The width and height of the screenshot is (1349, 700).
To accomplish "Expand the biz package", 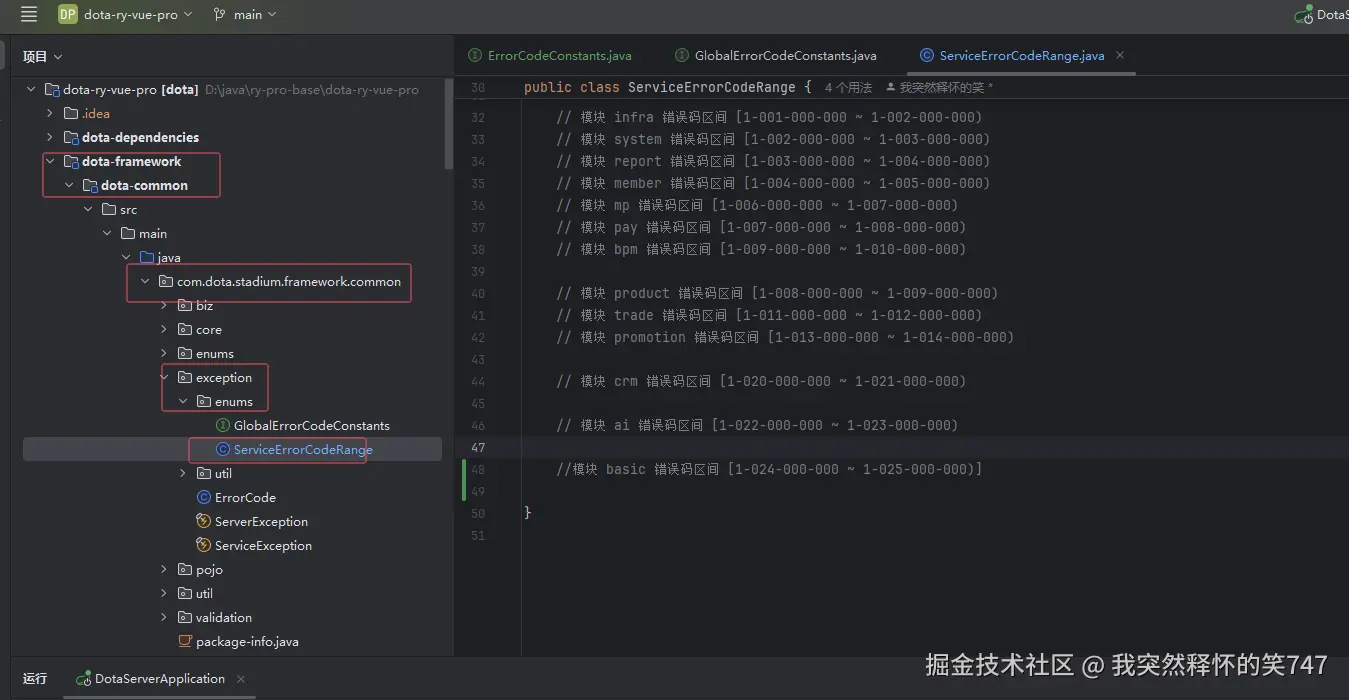I will (164, 305).
